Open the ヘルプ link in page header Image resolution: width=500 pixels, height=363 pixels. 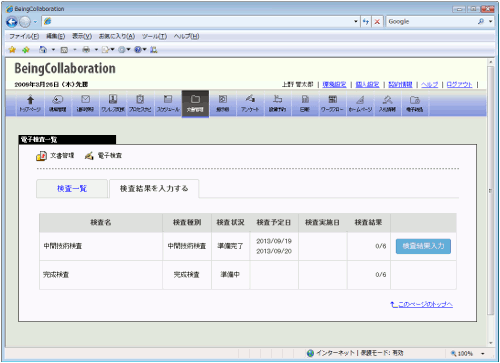tap(429, 85)
